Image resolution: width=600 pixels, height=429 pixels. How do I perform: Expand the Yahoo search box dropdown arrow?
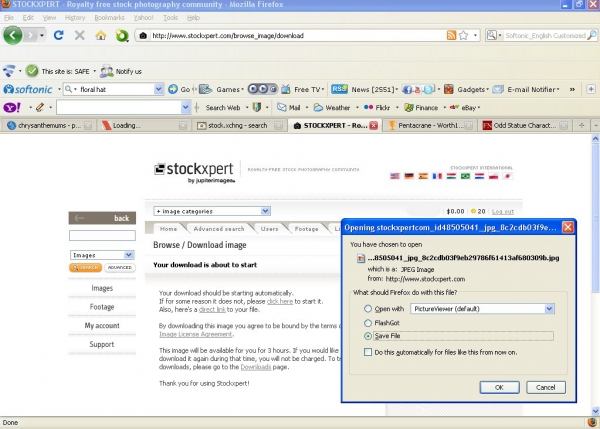point(185,108)
